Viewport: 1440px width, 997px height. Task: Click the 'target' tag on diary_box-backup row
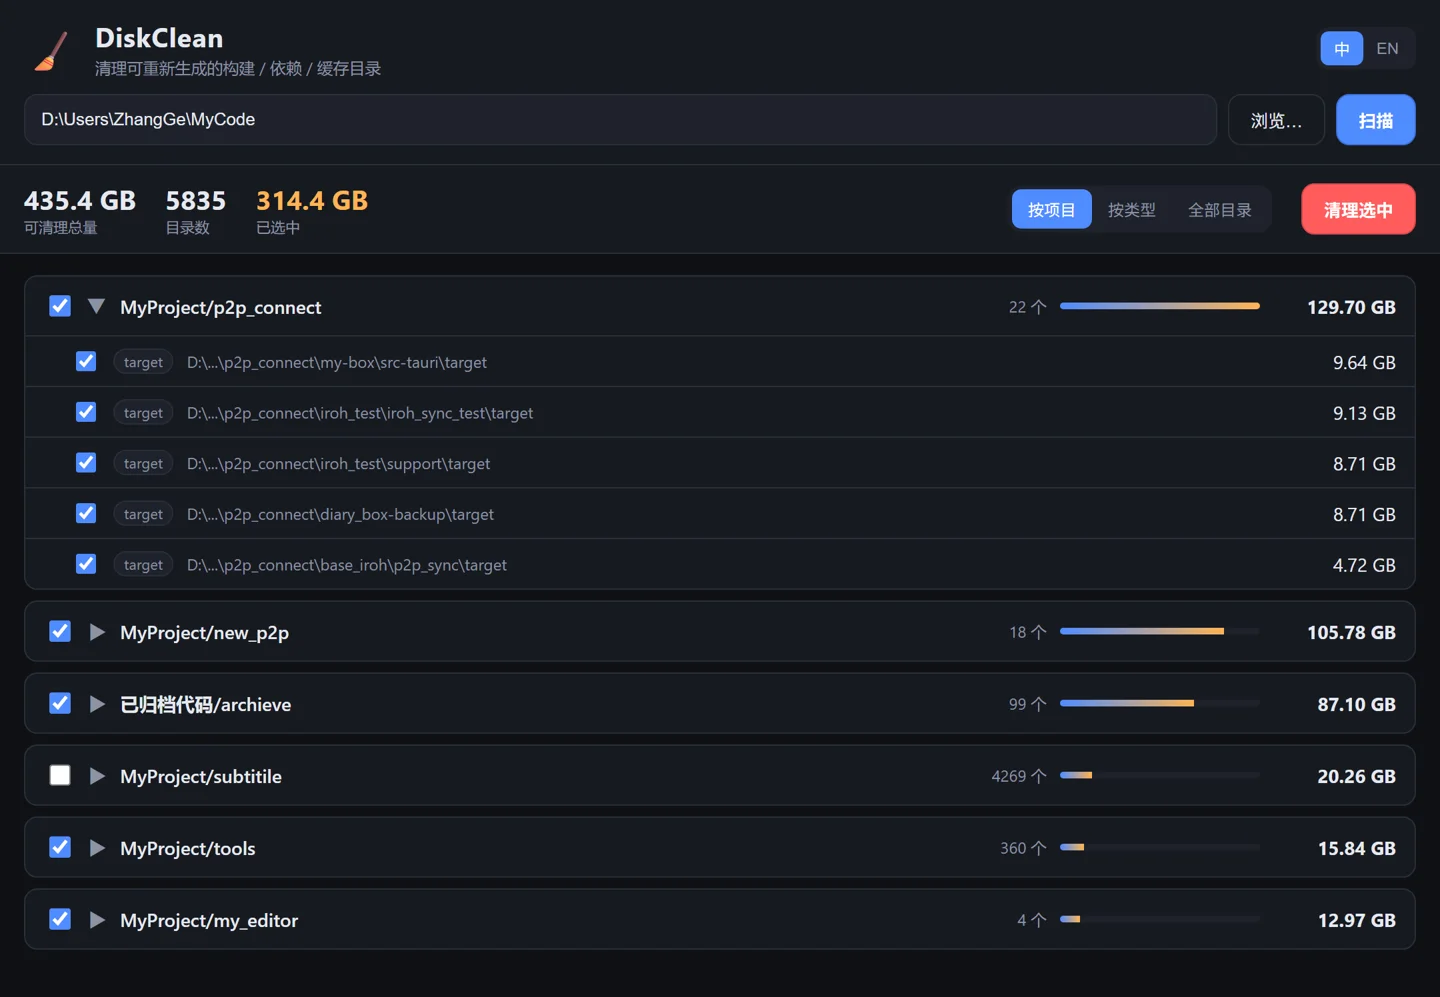click(x=143, y=514)
